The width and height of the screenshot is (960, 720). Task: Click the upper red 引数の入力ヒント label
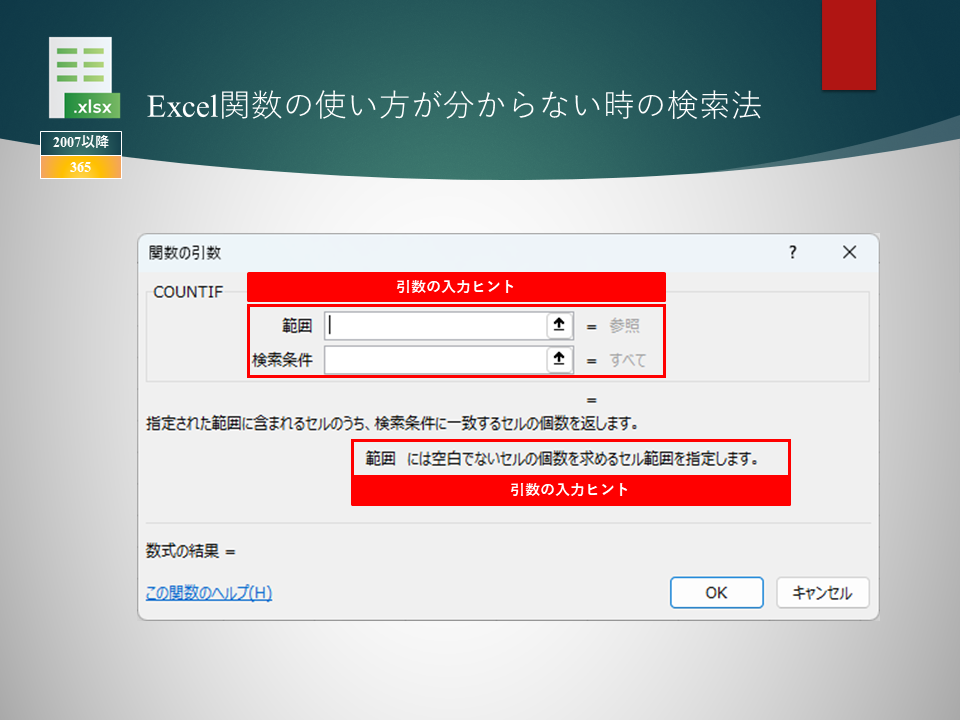pos(456,287)
